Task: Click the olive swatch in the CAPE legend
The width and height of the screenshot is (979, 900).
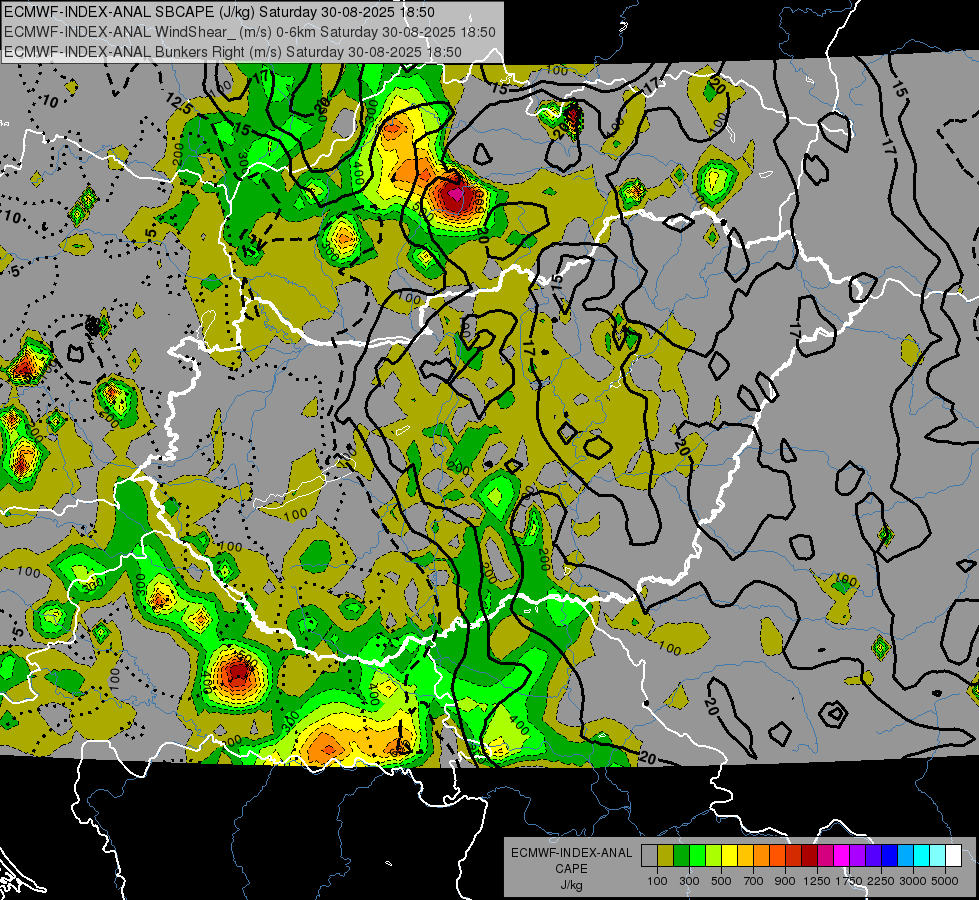Action: pyautogui.click(x=666, y=856)
